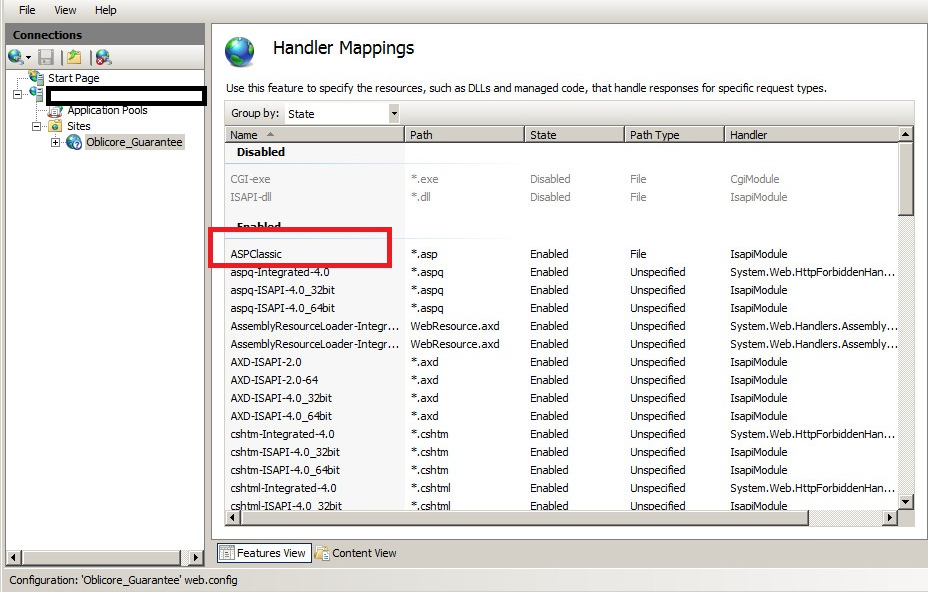Click the Disabled group header
Image resolution: width=928 pixels, height=592 pixels.
tap(261, 152)
